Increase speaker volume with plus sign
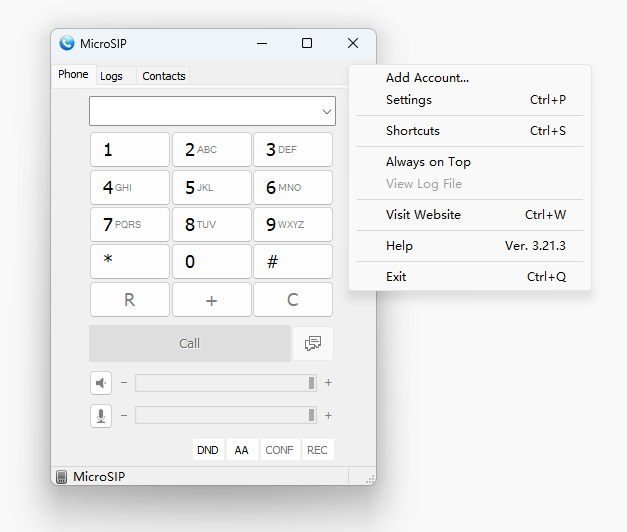Screen dimensions: 627x532 pos(328,382)
